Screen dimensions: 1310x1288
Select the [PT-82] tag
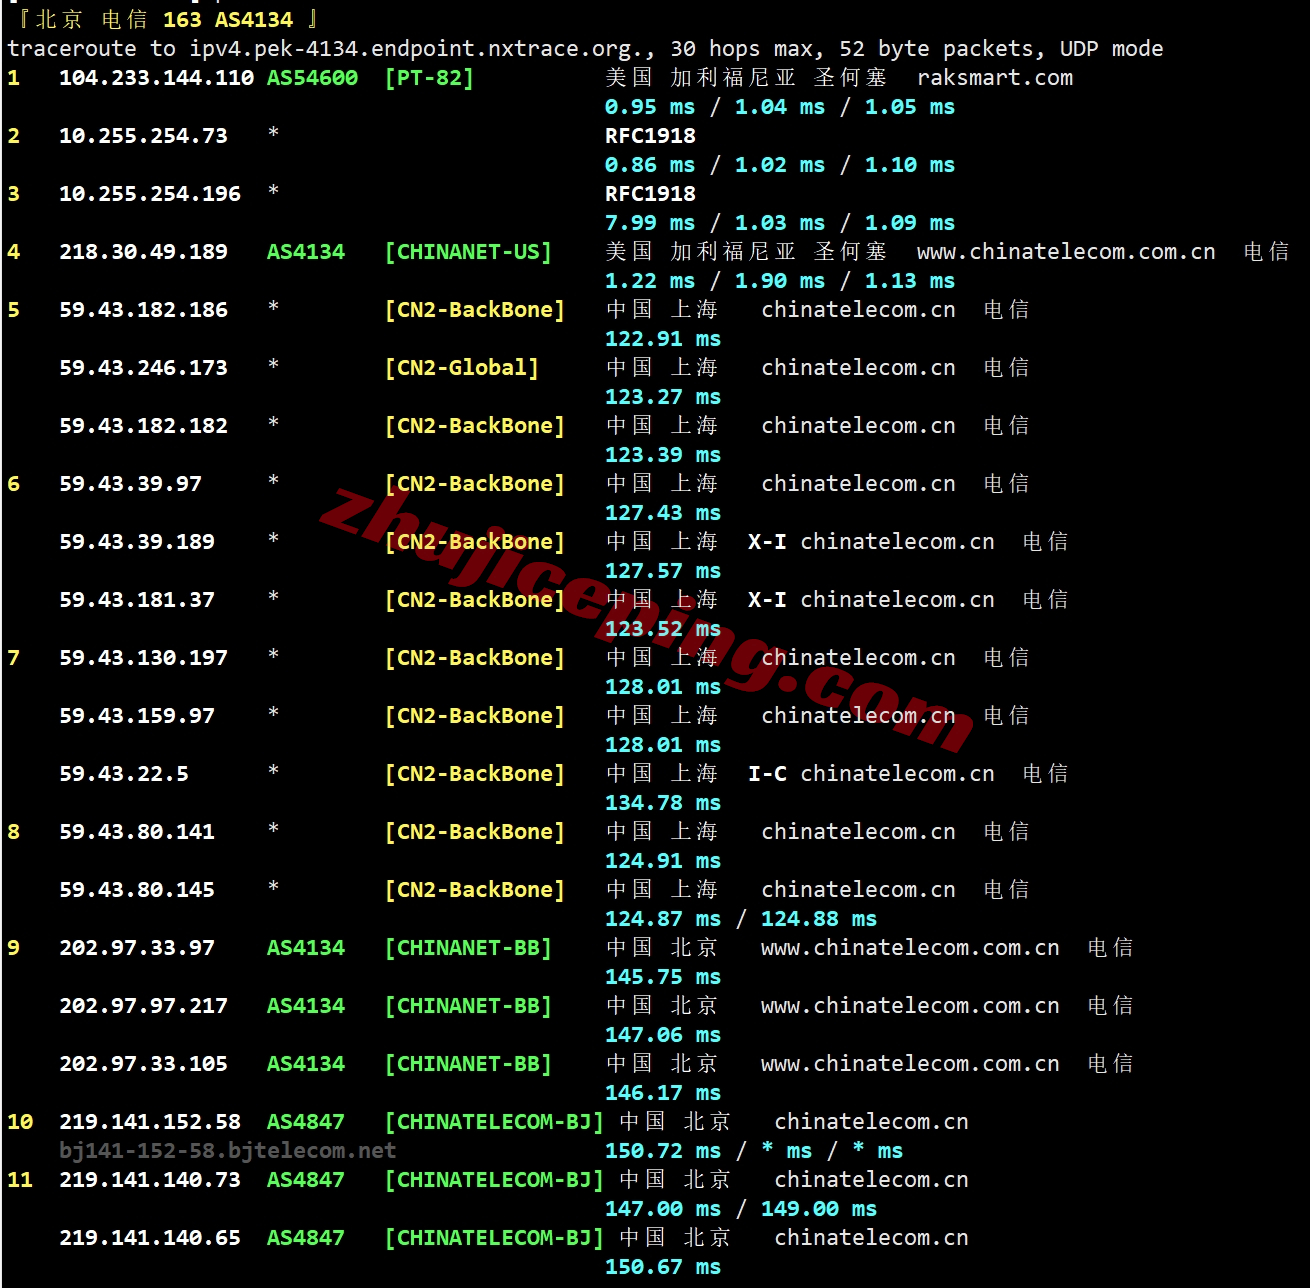pos(429,78)
